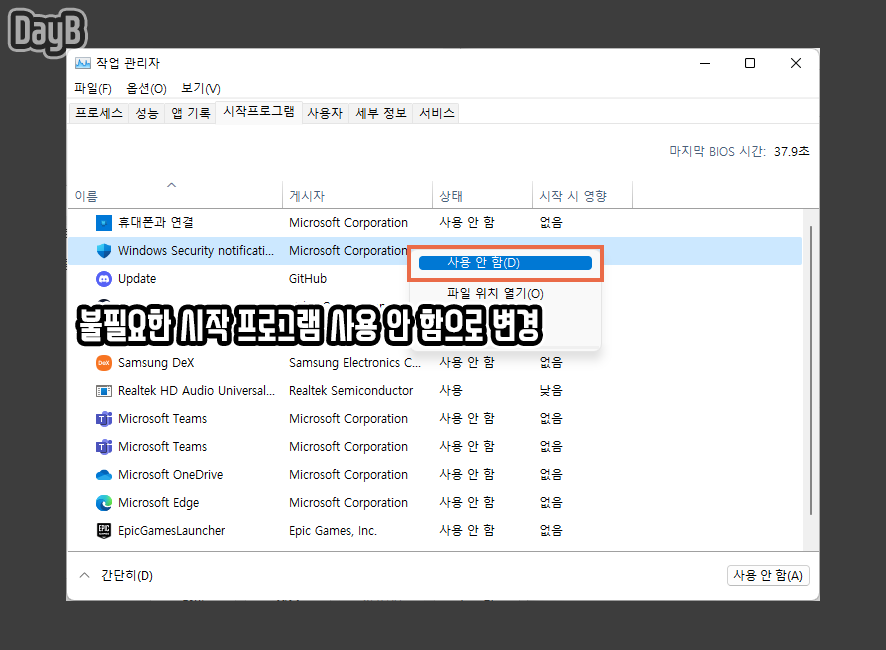
Task: Select the Microsoft OneDrive row name
Action: coord(171,475)
